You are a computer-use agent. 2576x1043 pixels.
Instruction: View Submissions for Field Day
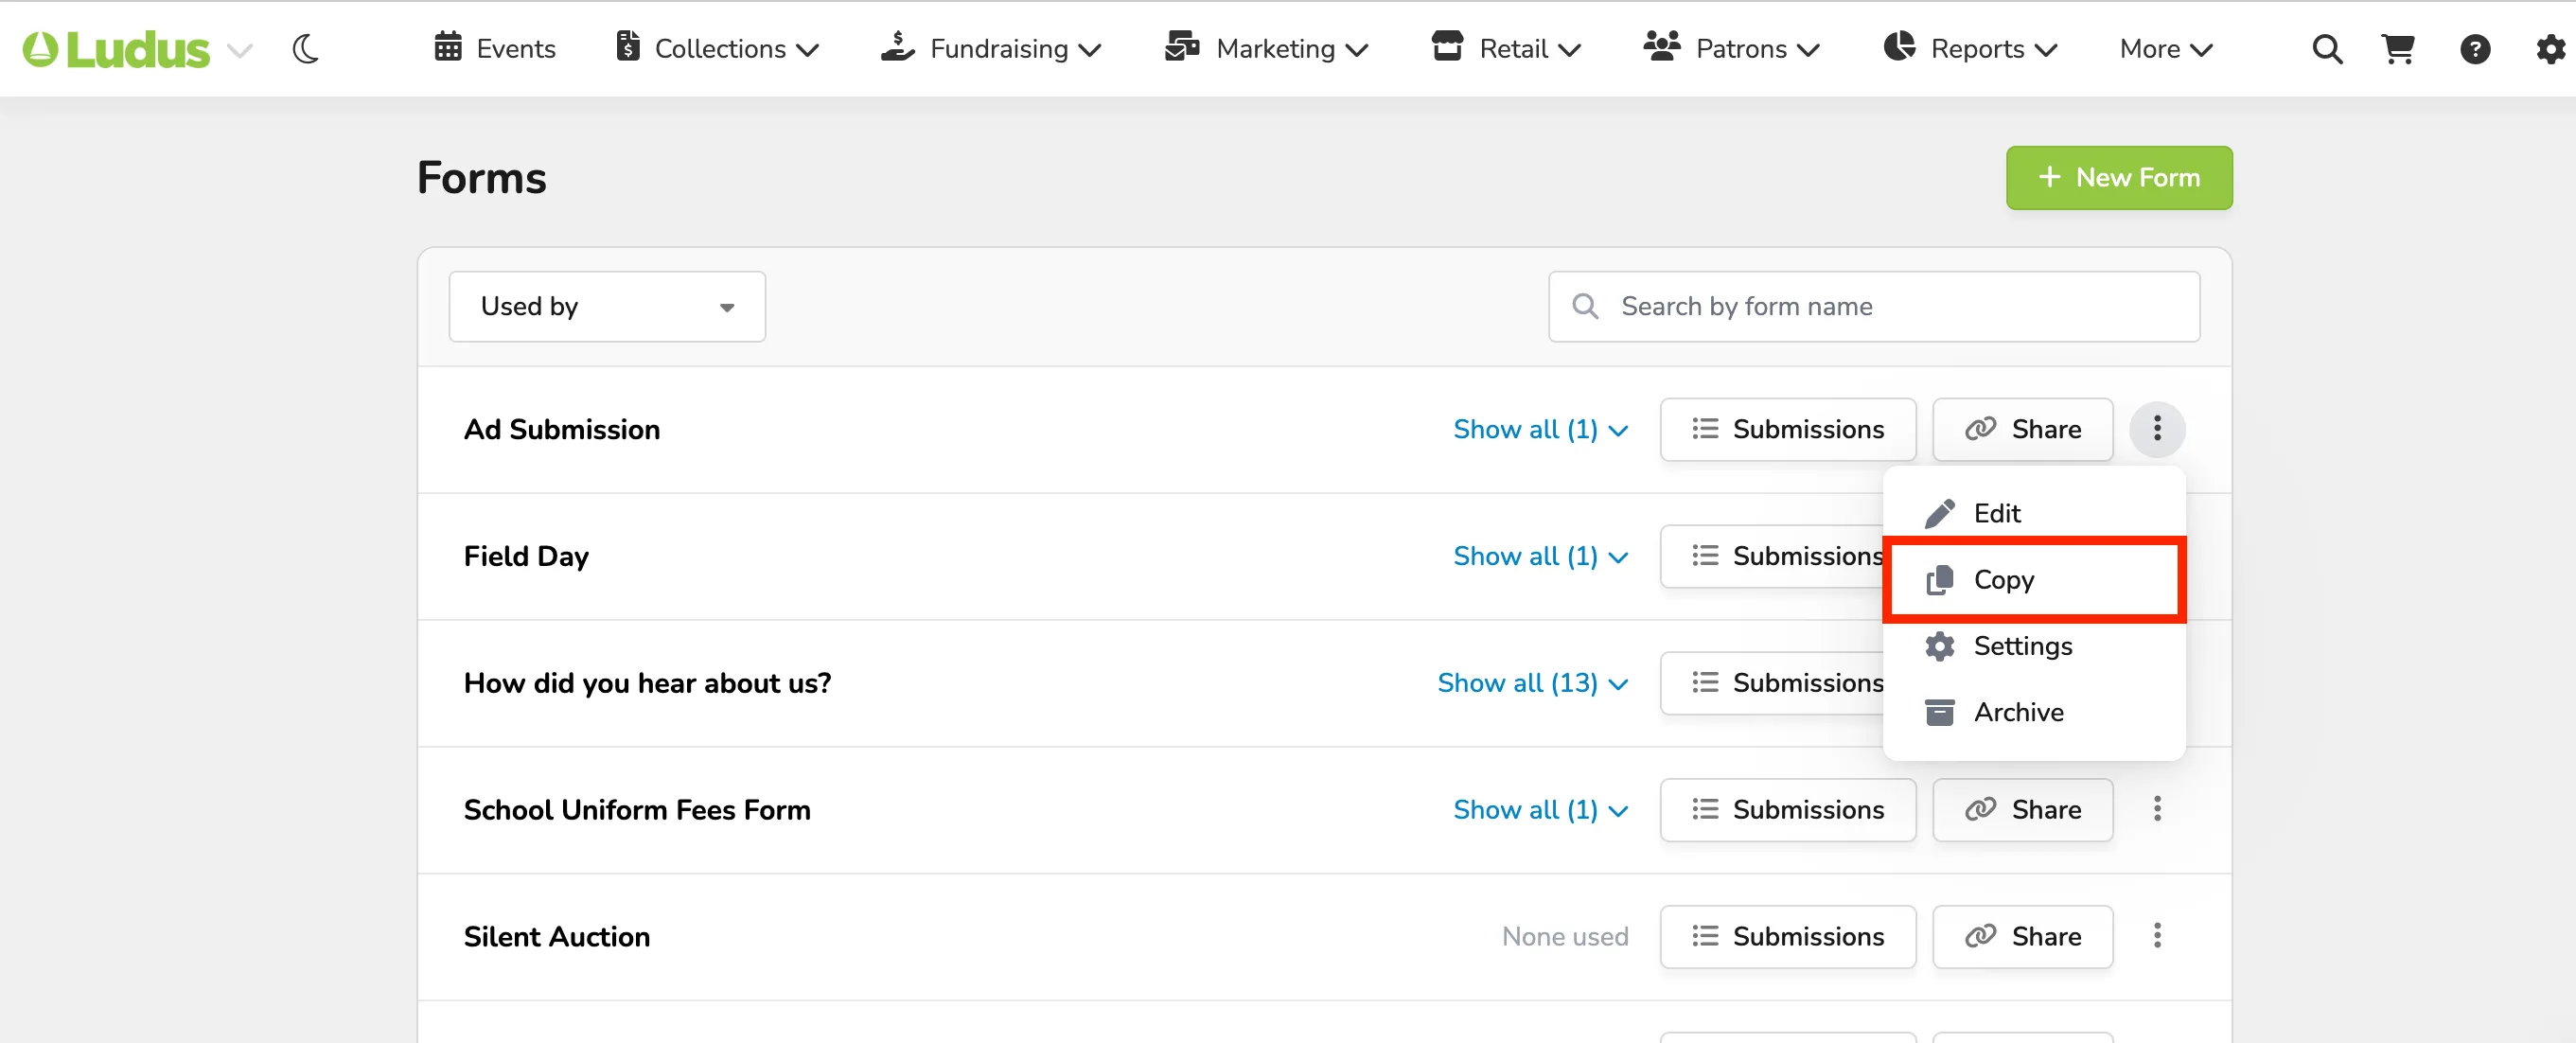[x=1772, y=556]
